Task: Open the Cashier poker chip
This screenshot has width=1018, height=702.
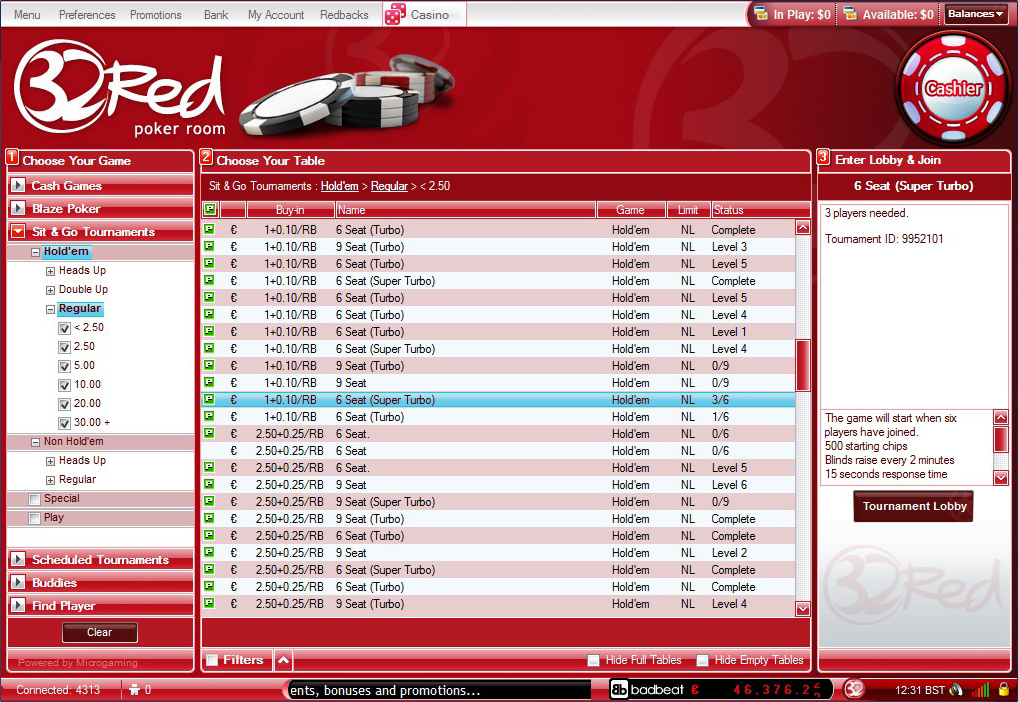Action: tap(953, 88)
